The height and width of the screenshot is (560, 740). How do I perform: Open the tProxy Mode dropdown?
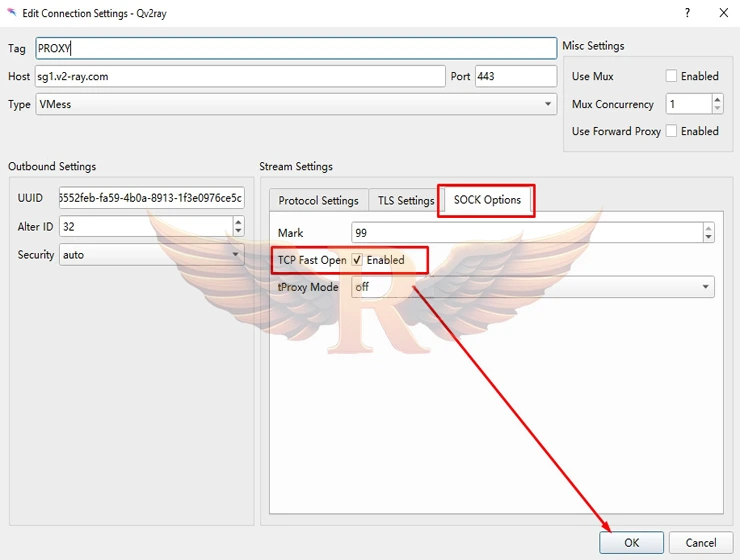(532, 287)
